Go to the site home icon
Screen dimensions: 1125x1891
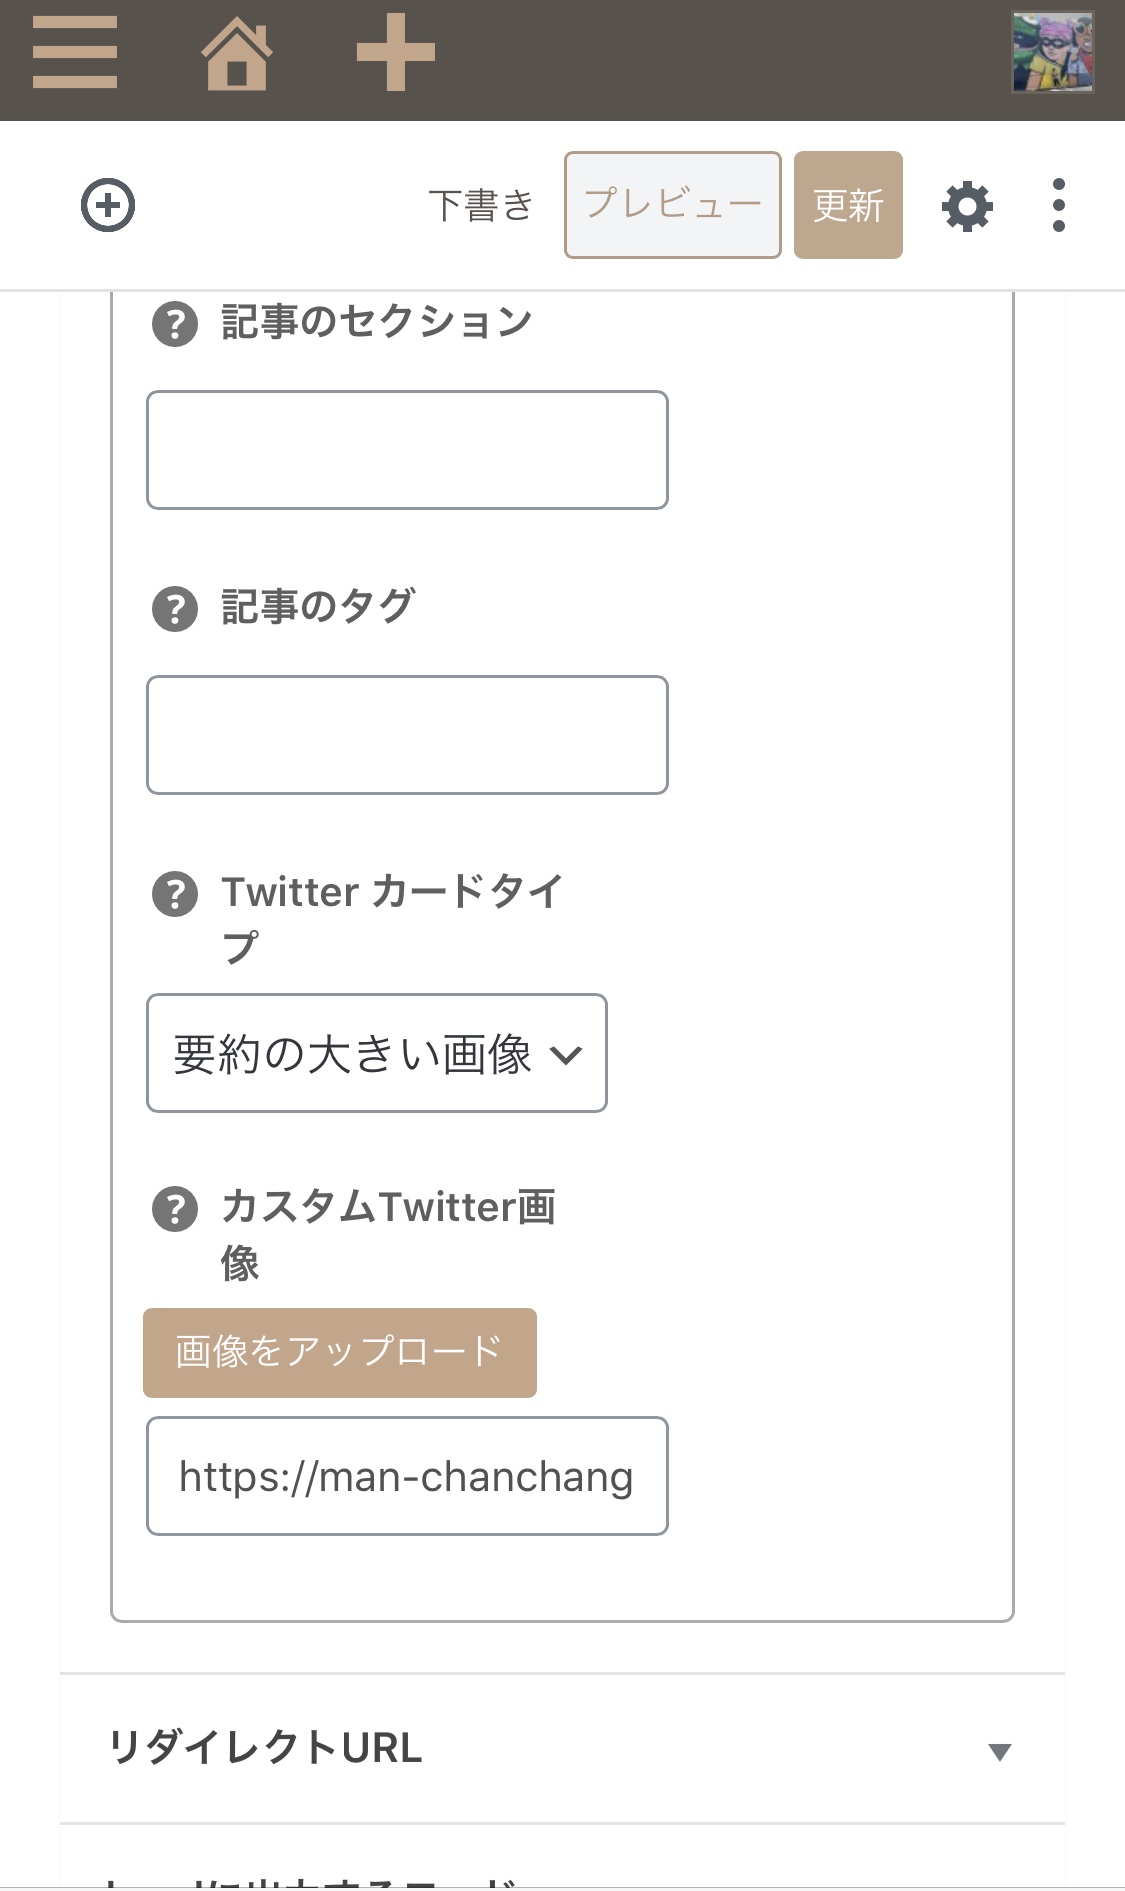(237, 55)
